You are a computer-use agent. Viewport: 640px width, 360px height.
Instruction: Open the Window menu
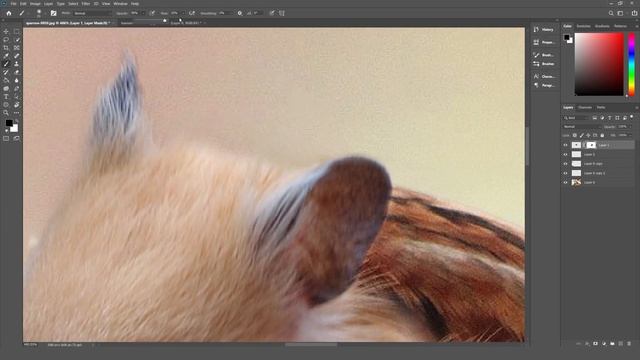120,3
